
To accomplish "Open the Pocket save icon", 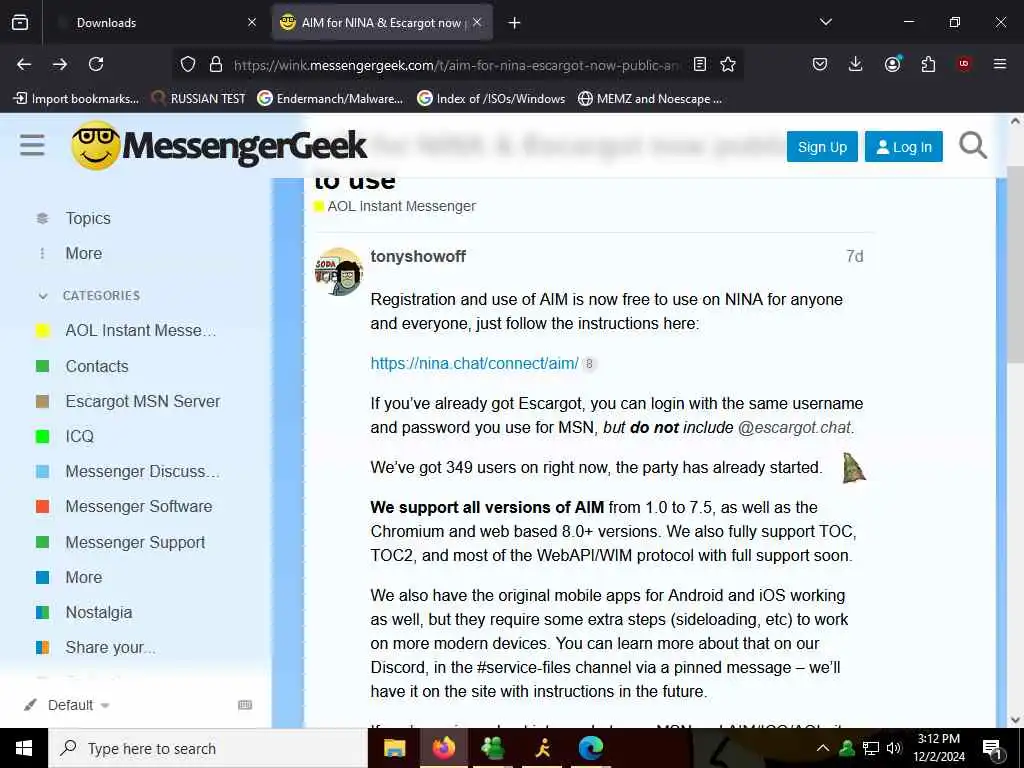I will coord(820,64).
